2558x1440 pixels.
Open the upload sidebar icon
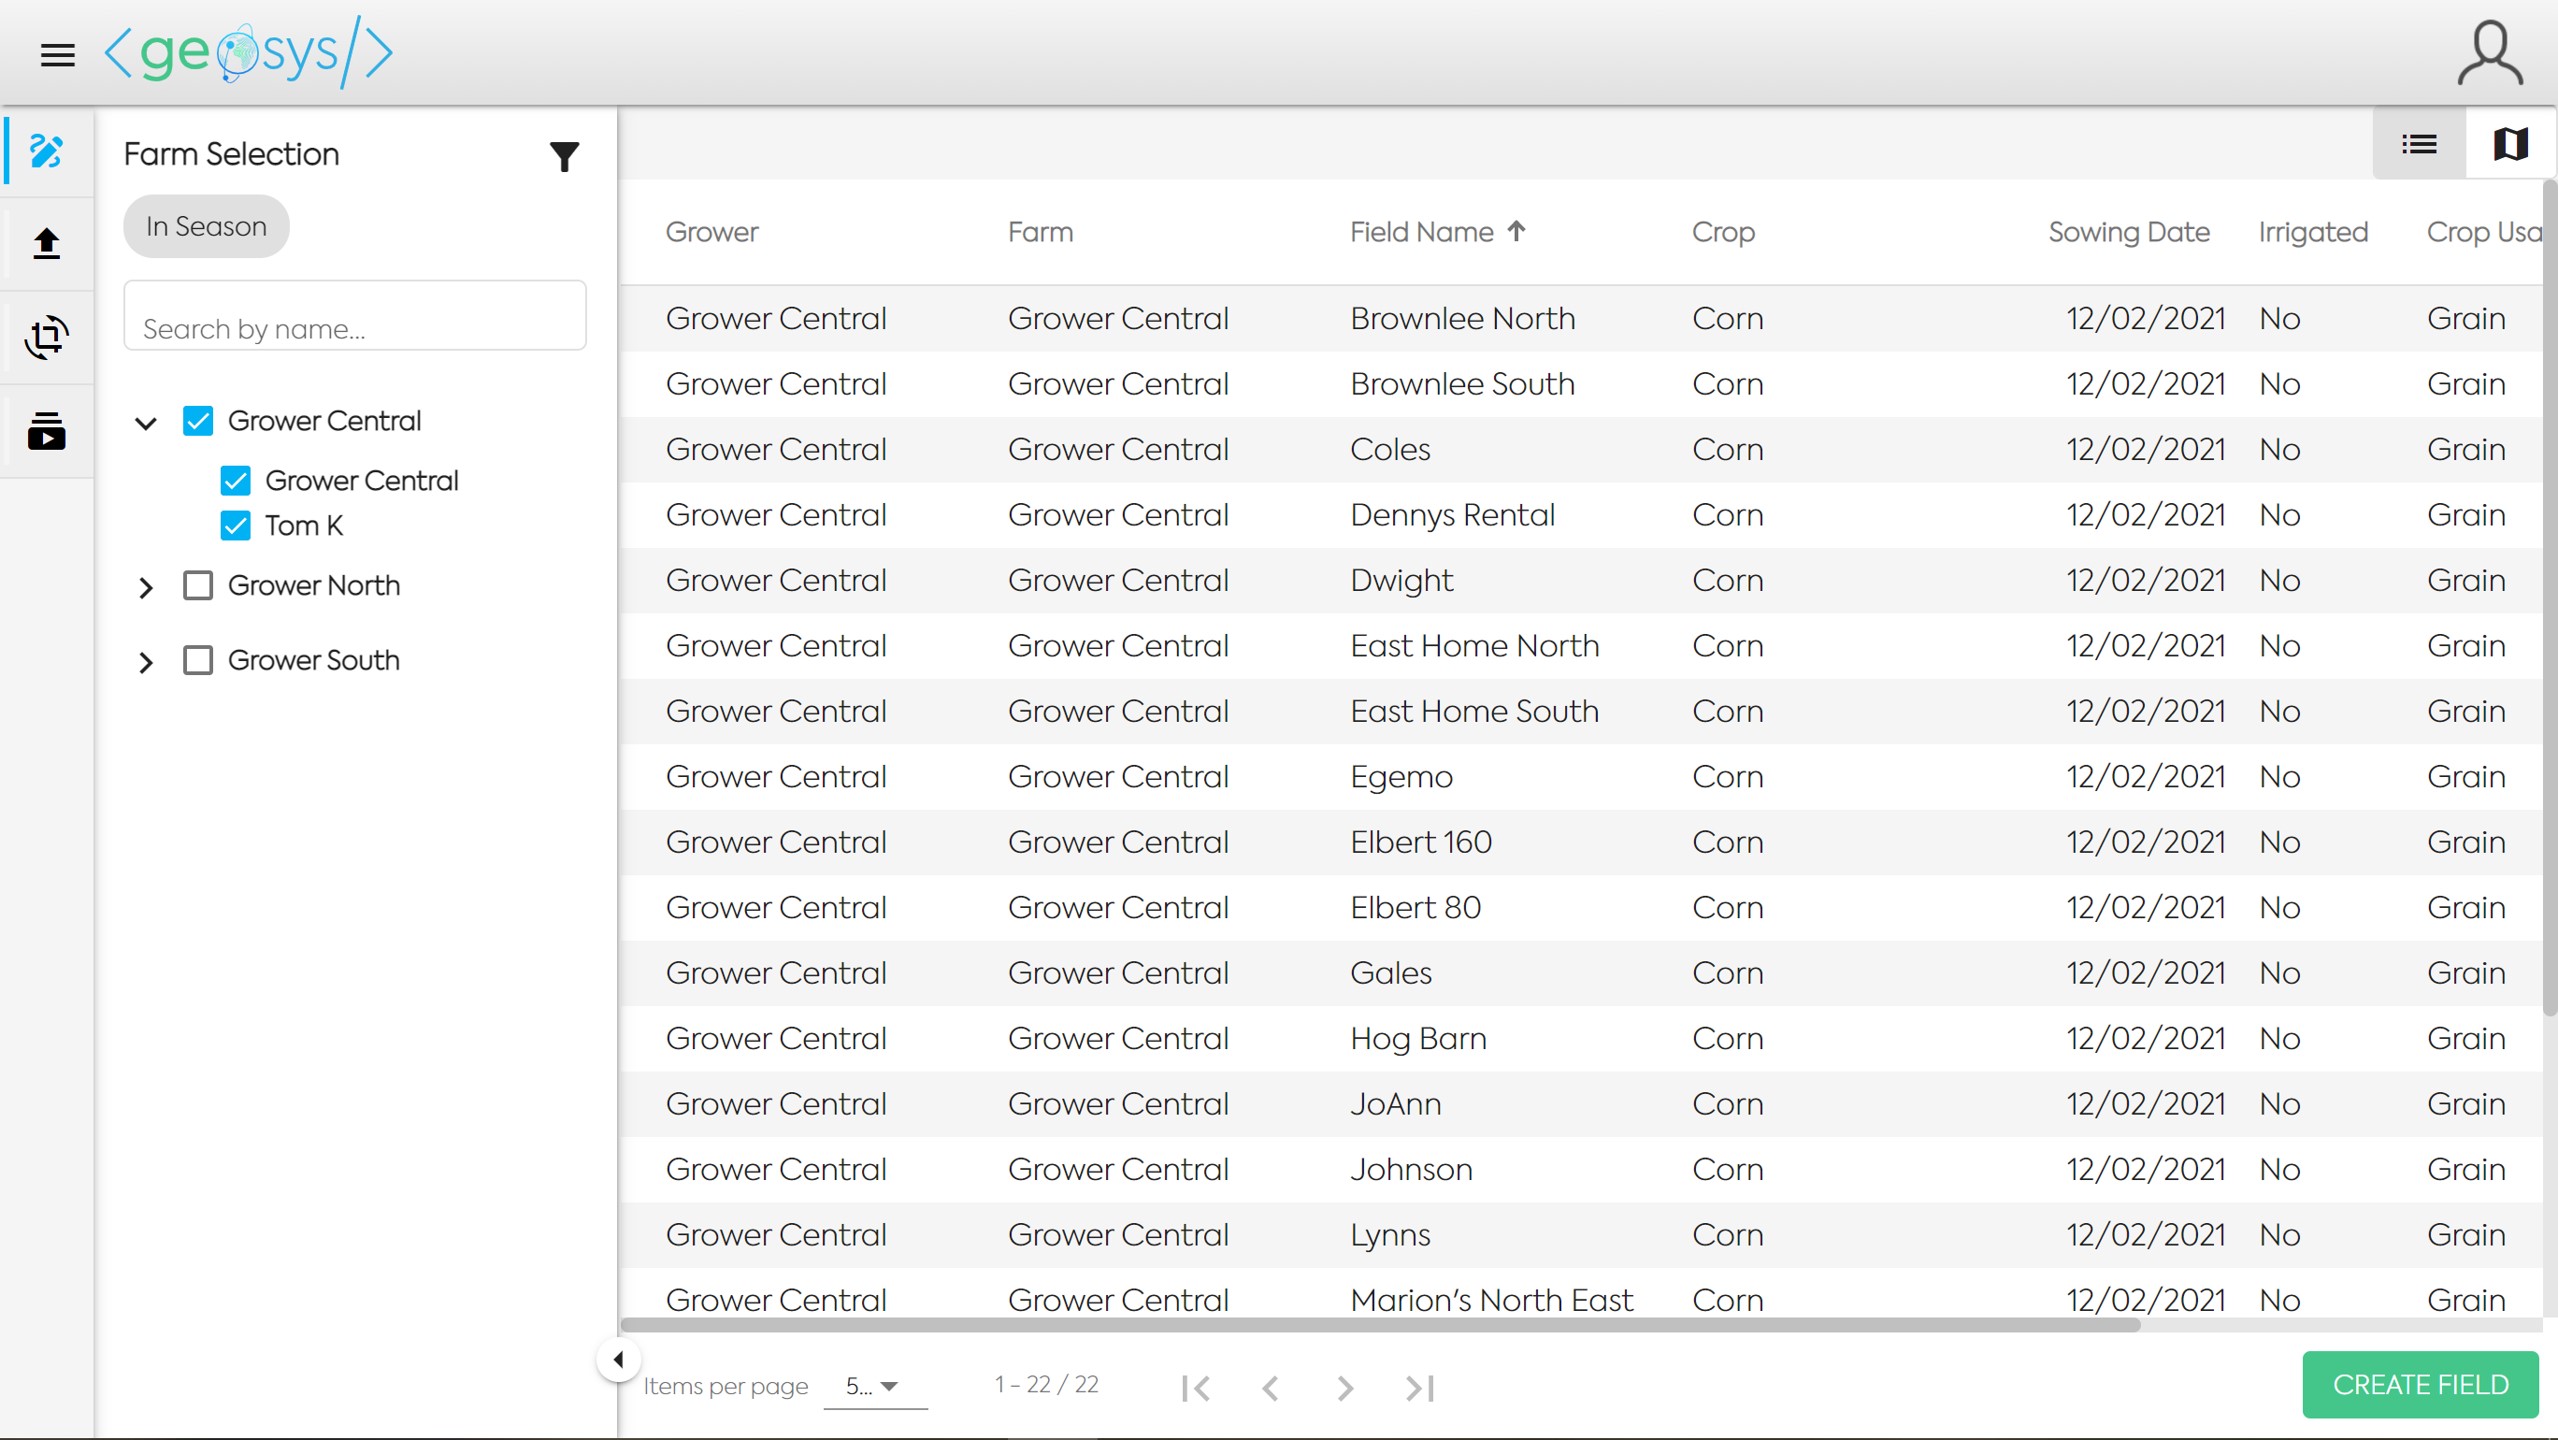click(x=47, y=243)
